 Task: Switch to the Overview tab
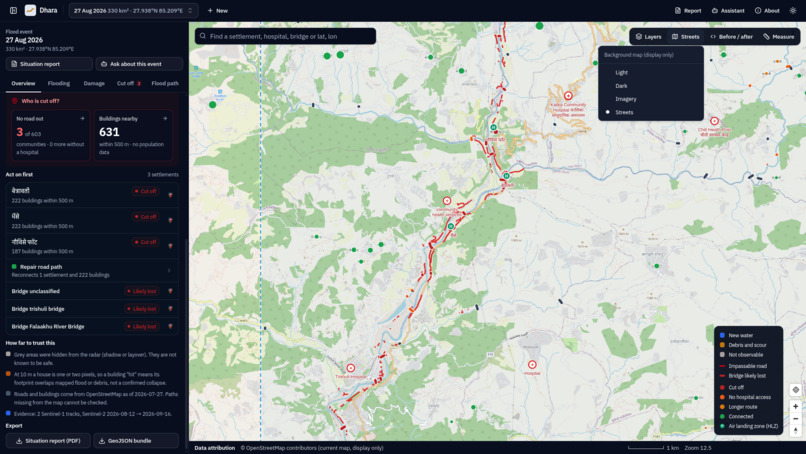tap(23, 83)
